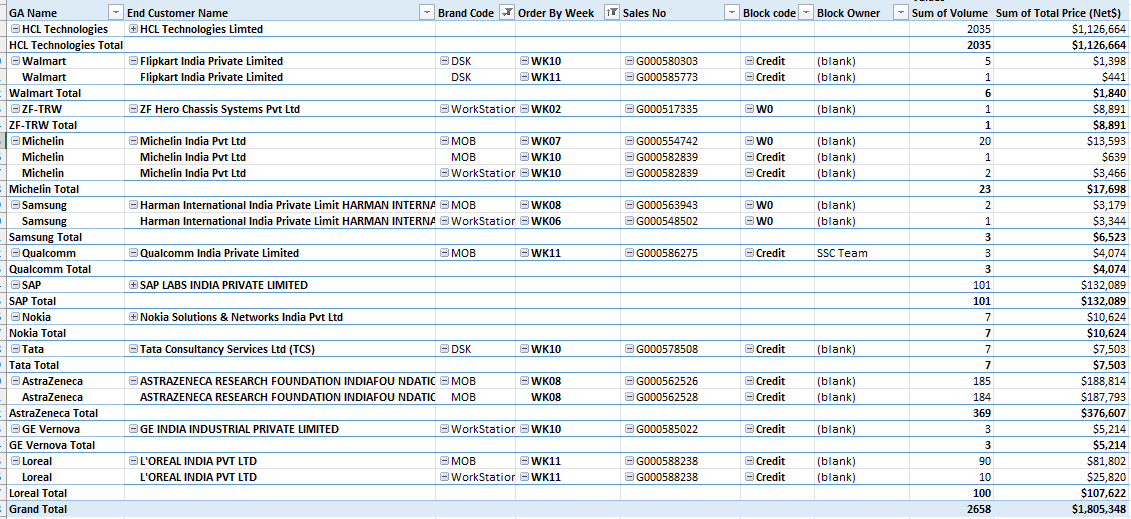
Task: Collapse sales number G000517335
Action: tap(629, 109)
